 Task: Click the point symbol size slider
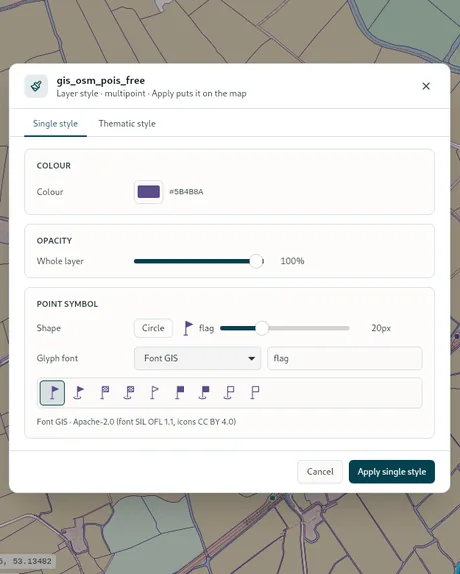pos(285,328)
